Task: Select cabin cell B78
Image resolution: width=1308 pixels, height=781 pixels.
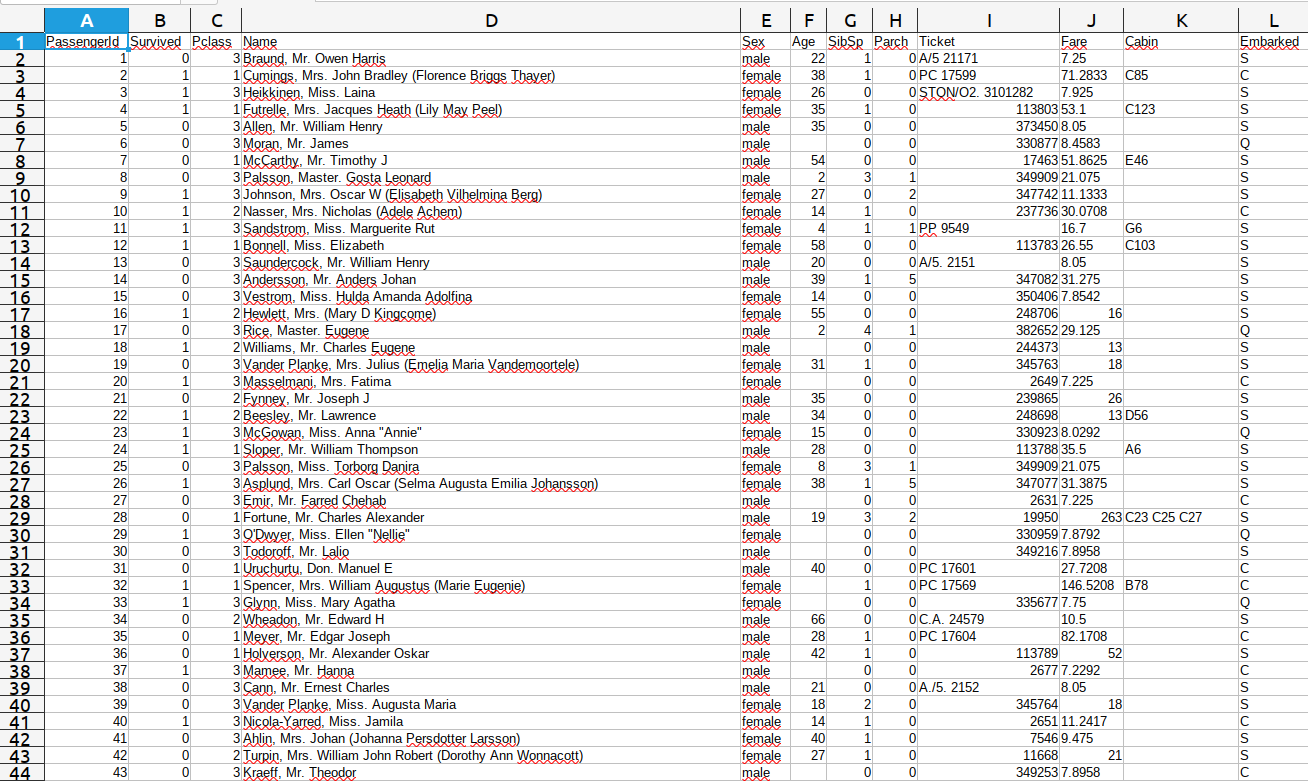Action: pyautogui.click(x=1180, y=586)
